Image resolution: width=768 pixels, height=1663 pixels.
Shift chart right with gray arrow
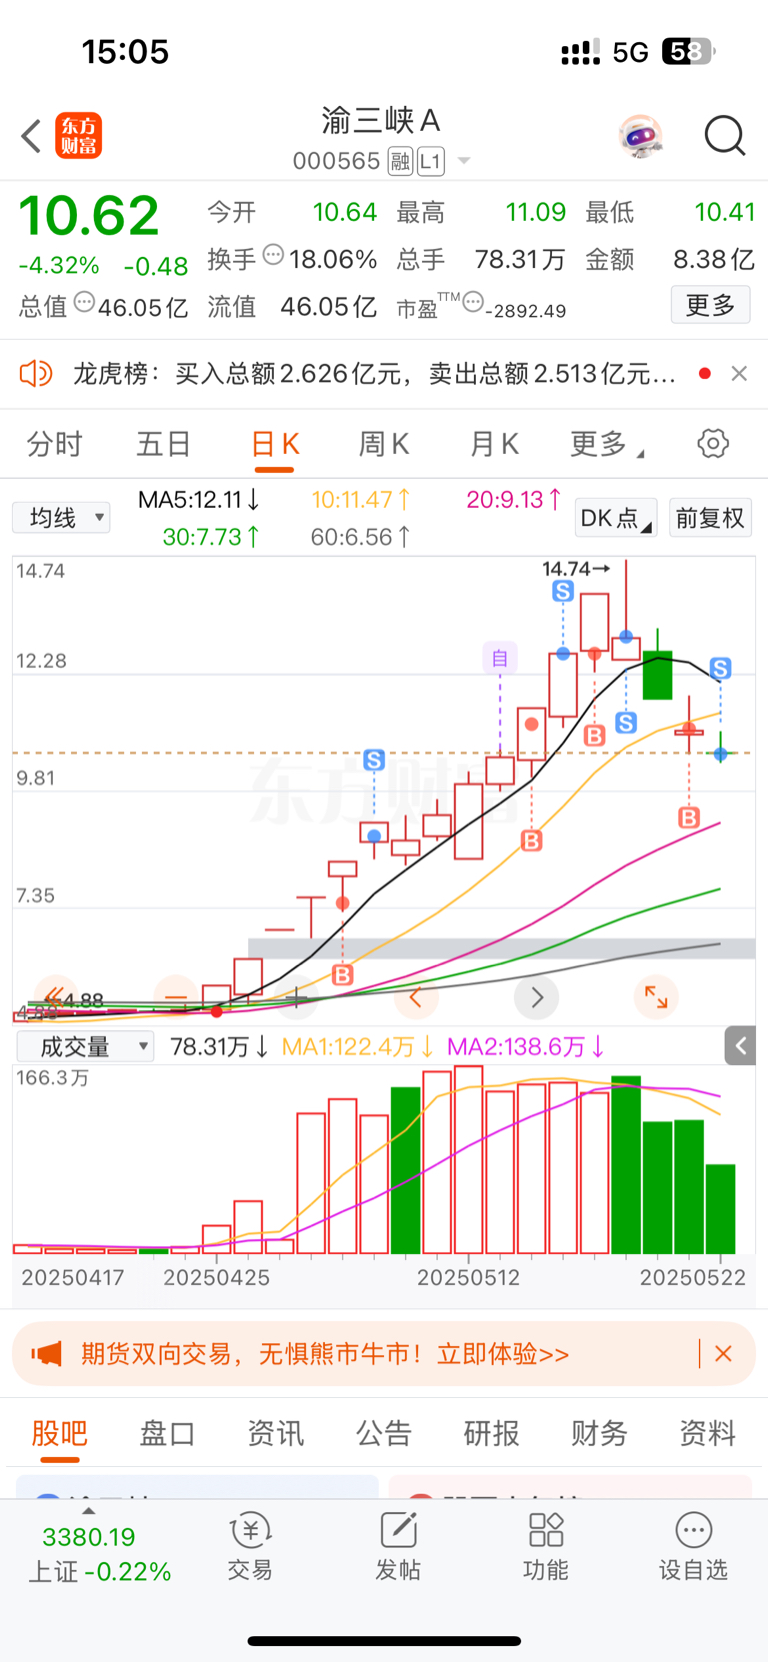click(537, 997)
